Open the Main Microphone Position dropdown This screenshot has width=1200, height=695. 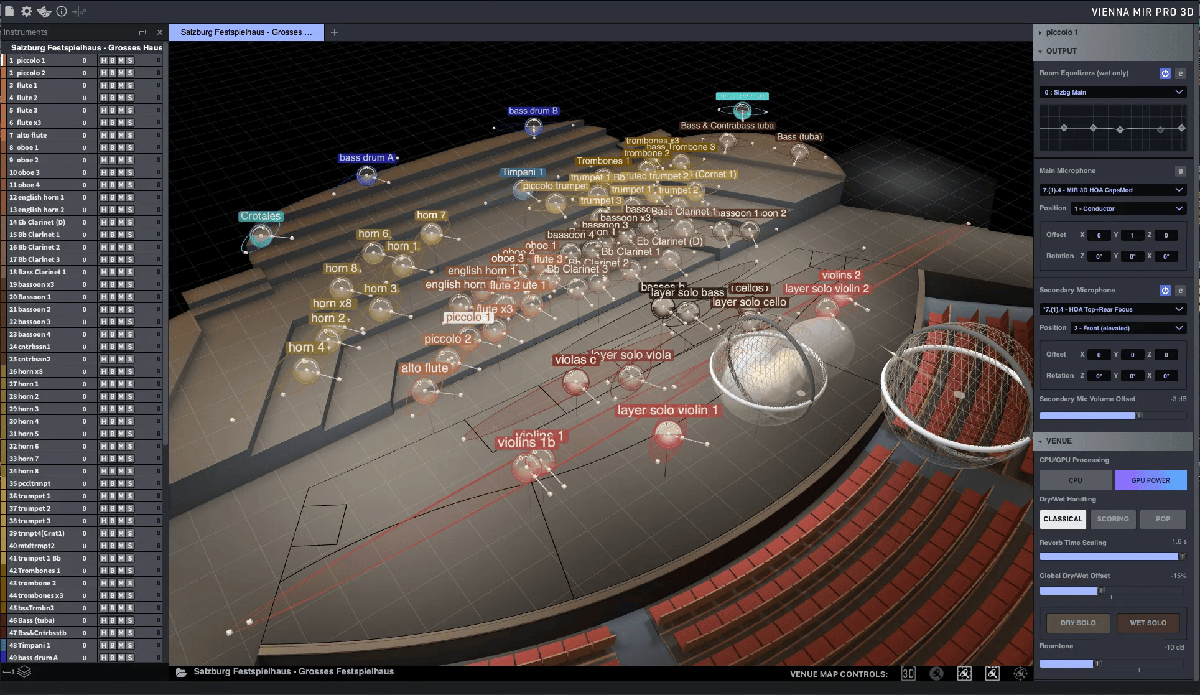tap(1127, 209)
